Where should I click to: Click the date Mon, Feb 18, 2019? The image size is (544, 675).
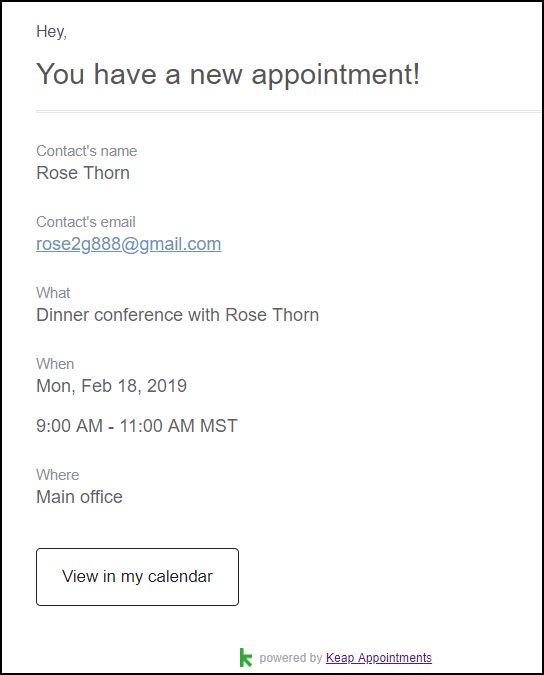111,386
